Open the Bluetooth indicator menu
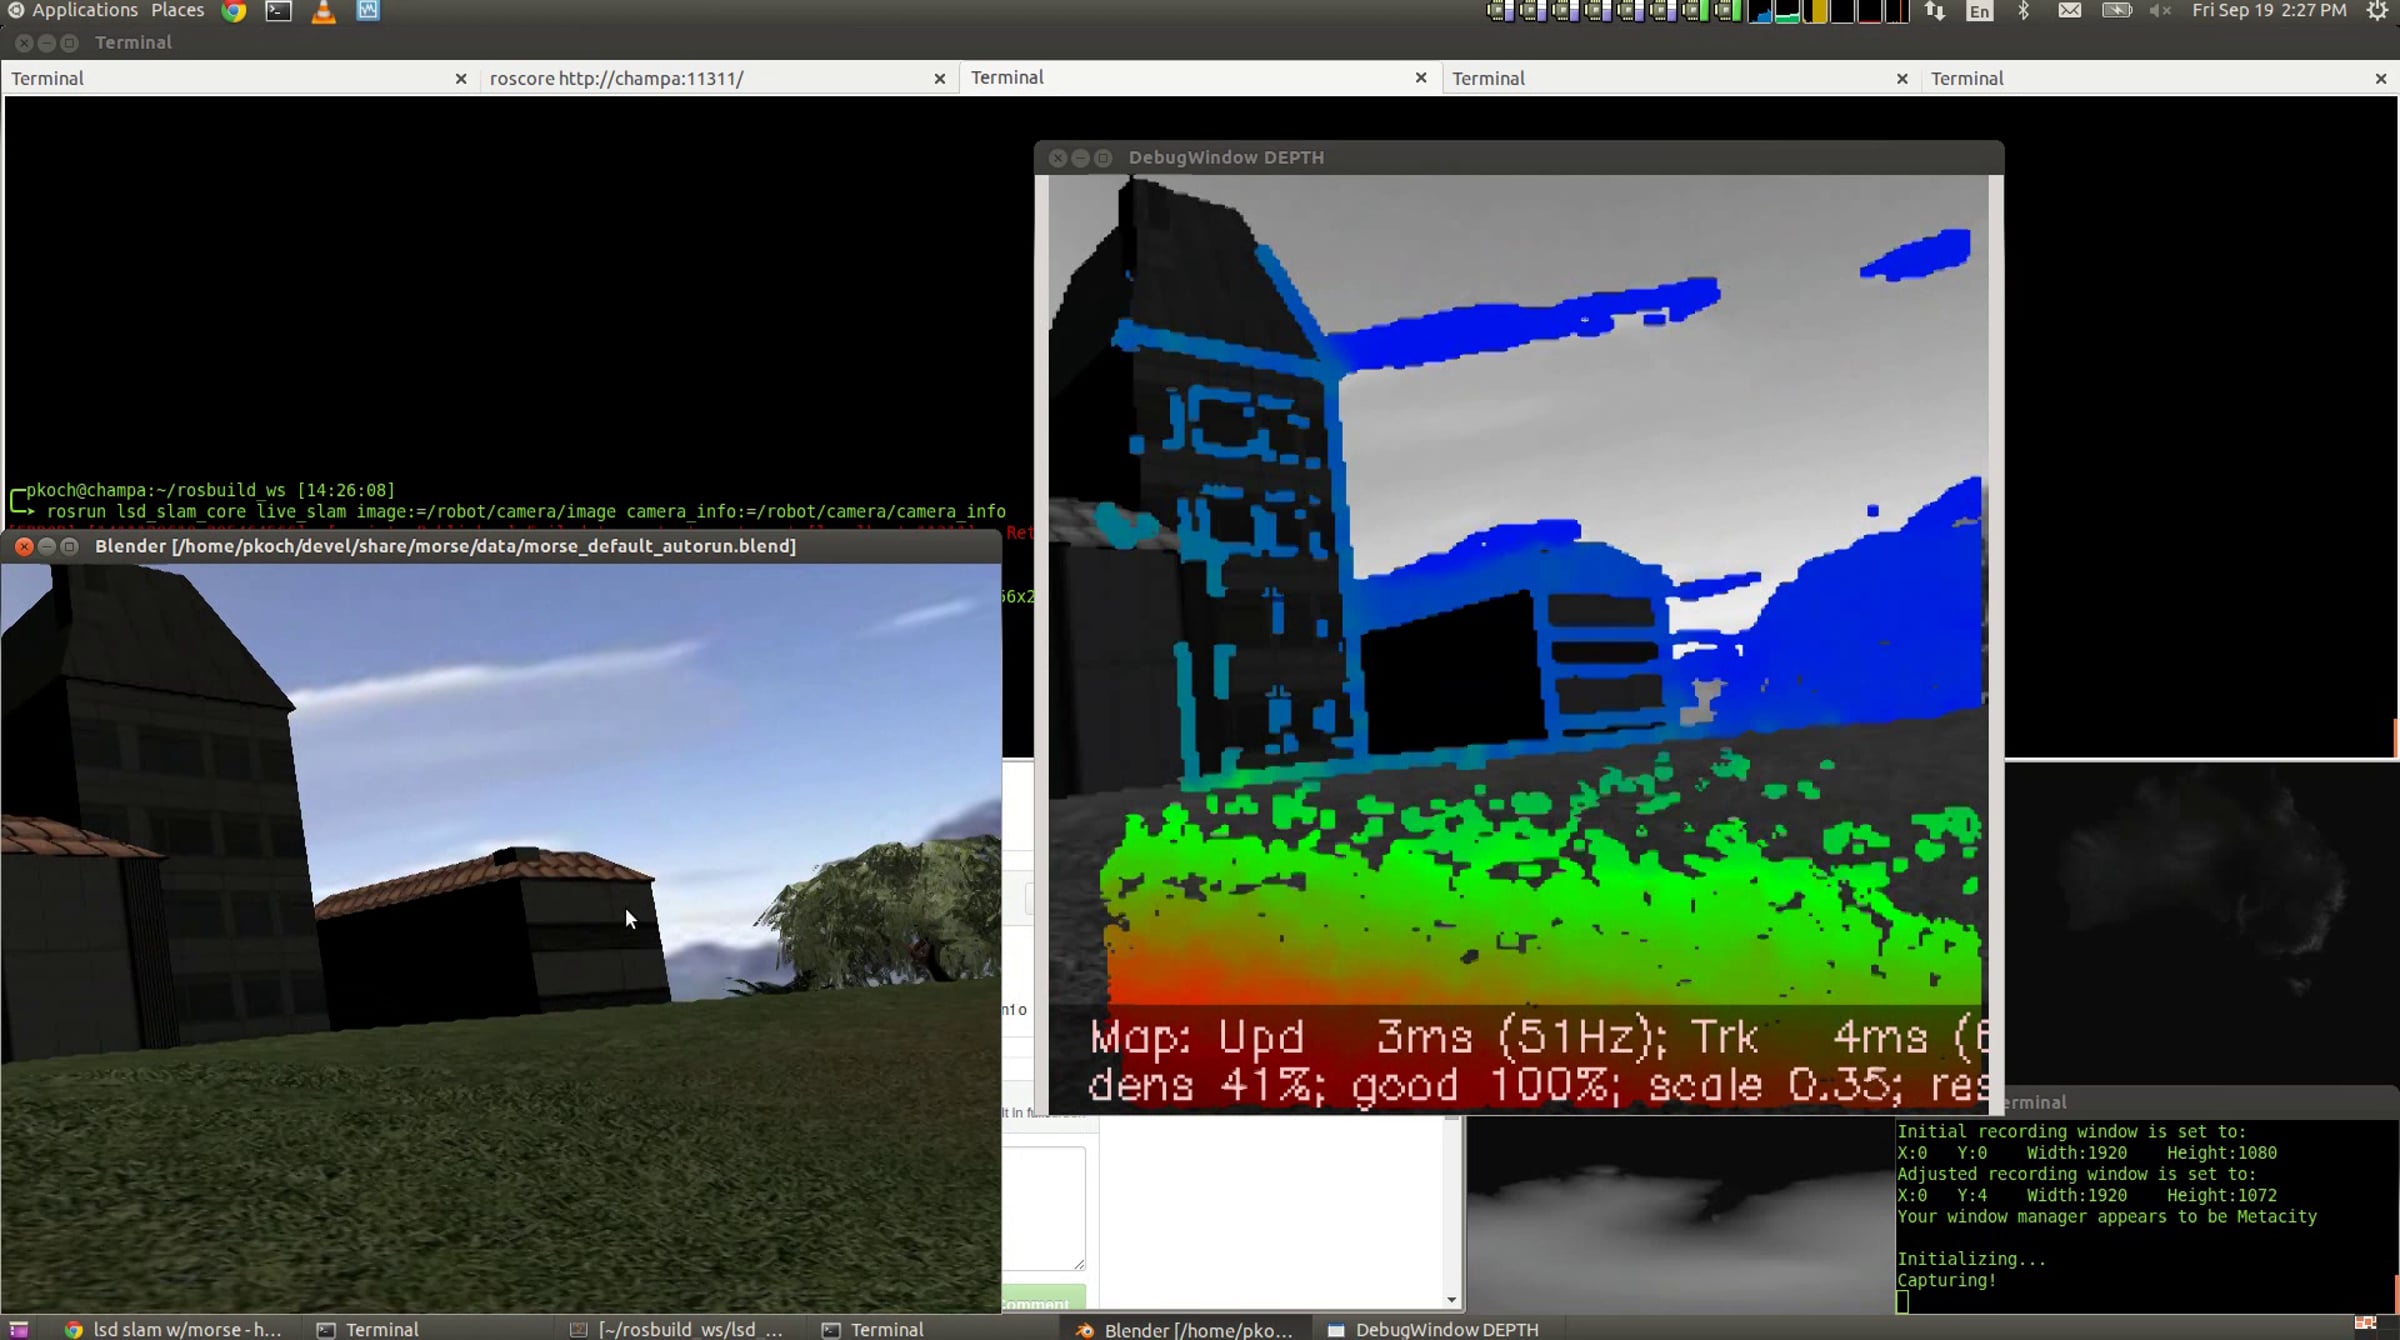This screenshot has width=2400, height=1340. click(2023, 11)
